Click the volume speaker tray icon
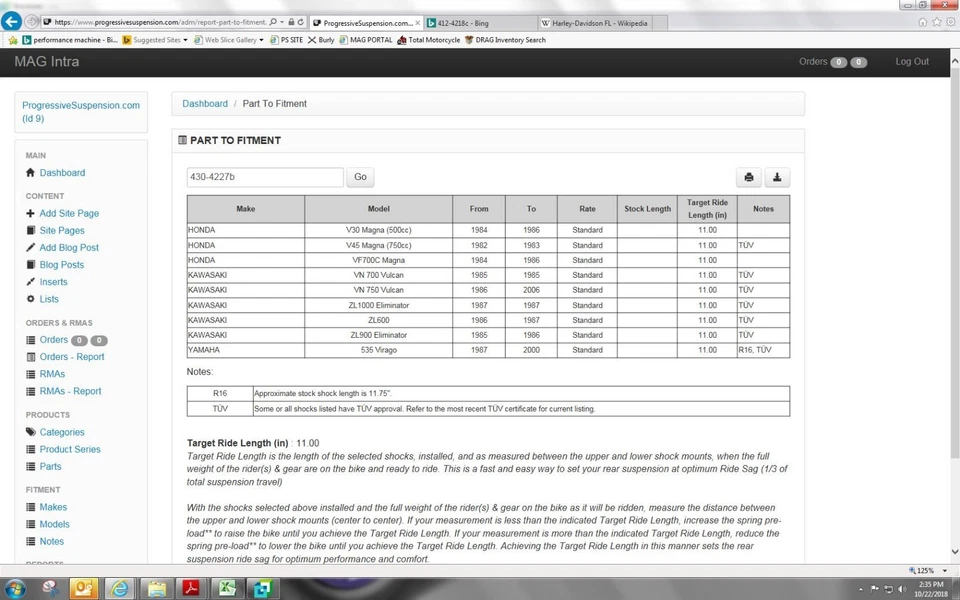 click(902, 589)
